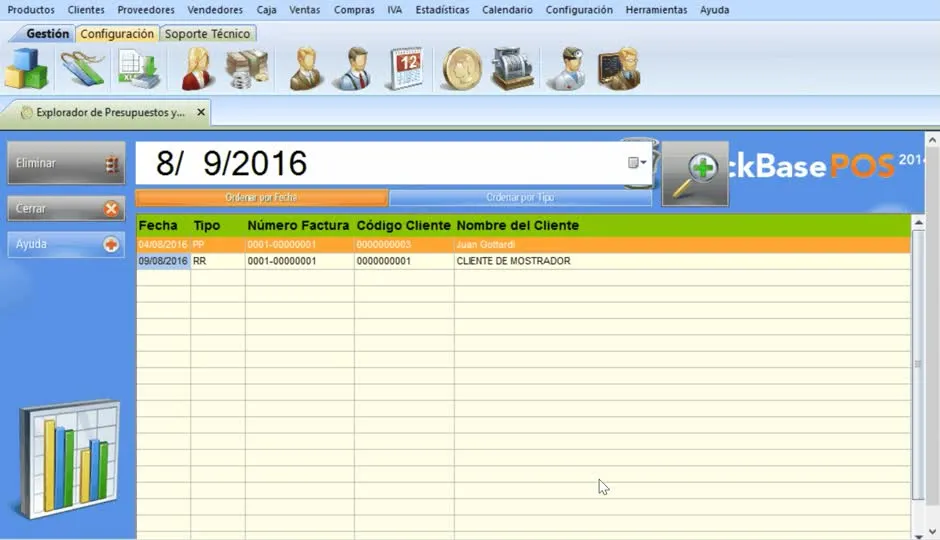Click the gold coin icon
Screen dimensions: 940x540
pyautogui.click(x=462, y=68)
